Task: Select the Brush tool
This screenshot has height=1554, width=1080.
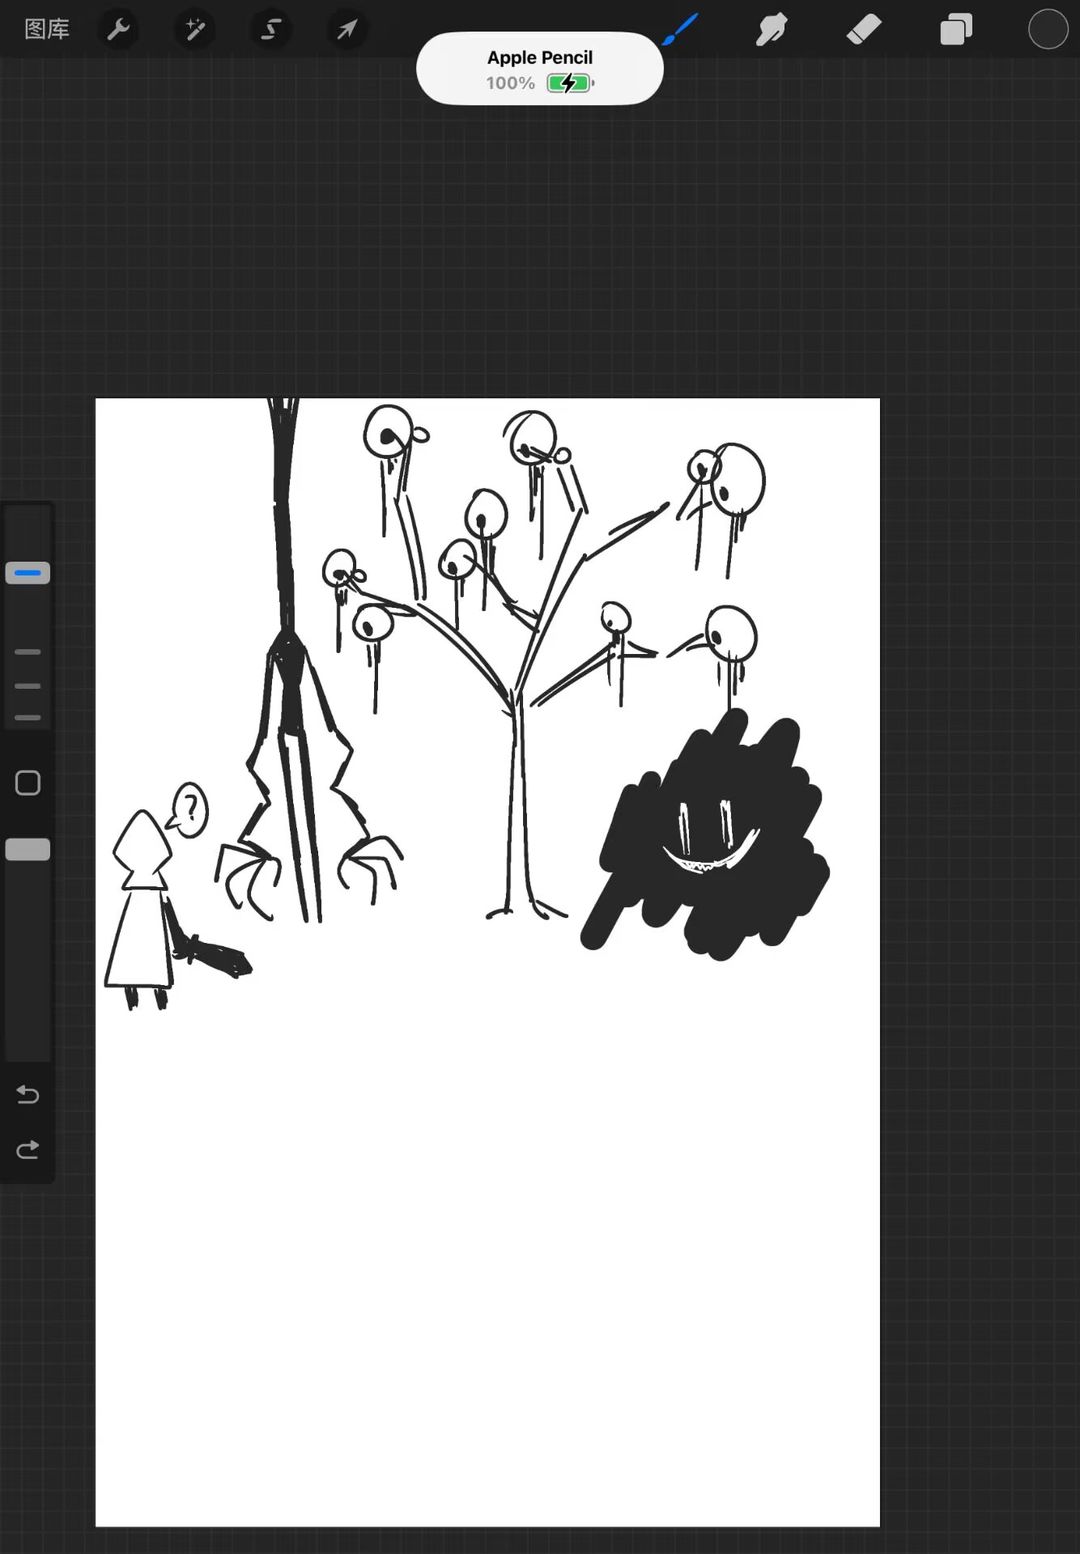Action: [680, 30]
